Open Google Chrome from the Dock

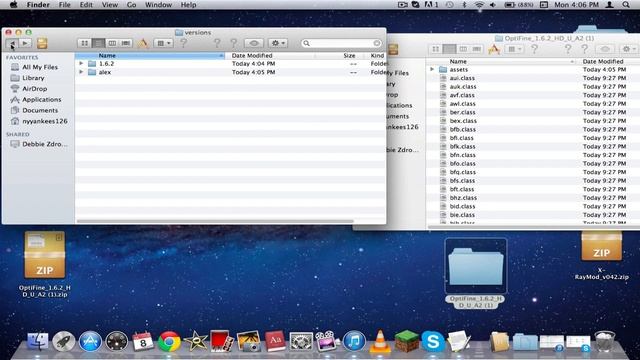pos(169,341)
